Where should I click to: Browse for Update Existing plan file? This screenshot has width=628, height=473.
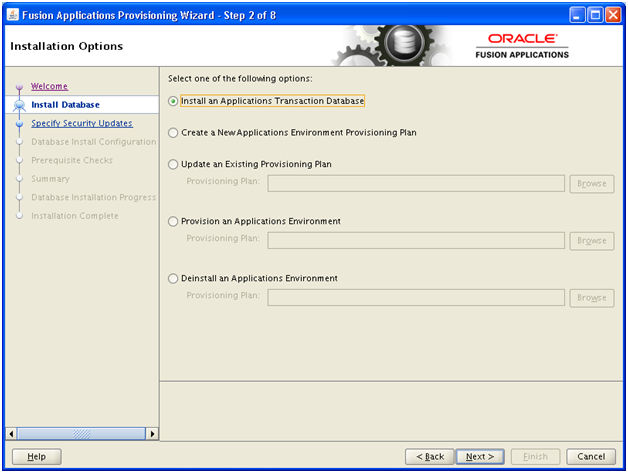coord(592,184)
